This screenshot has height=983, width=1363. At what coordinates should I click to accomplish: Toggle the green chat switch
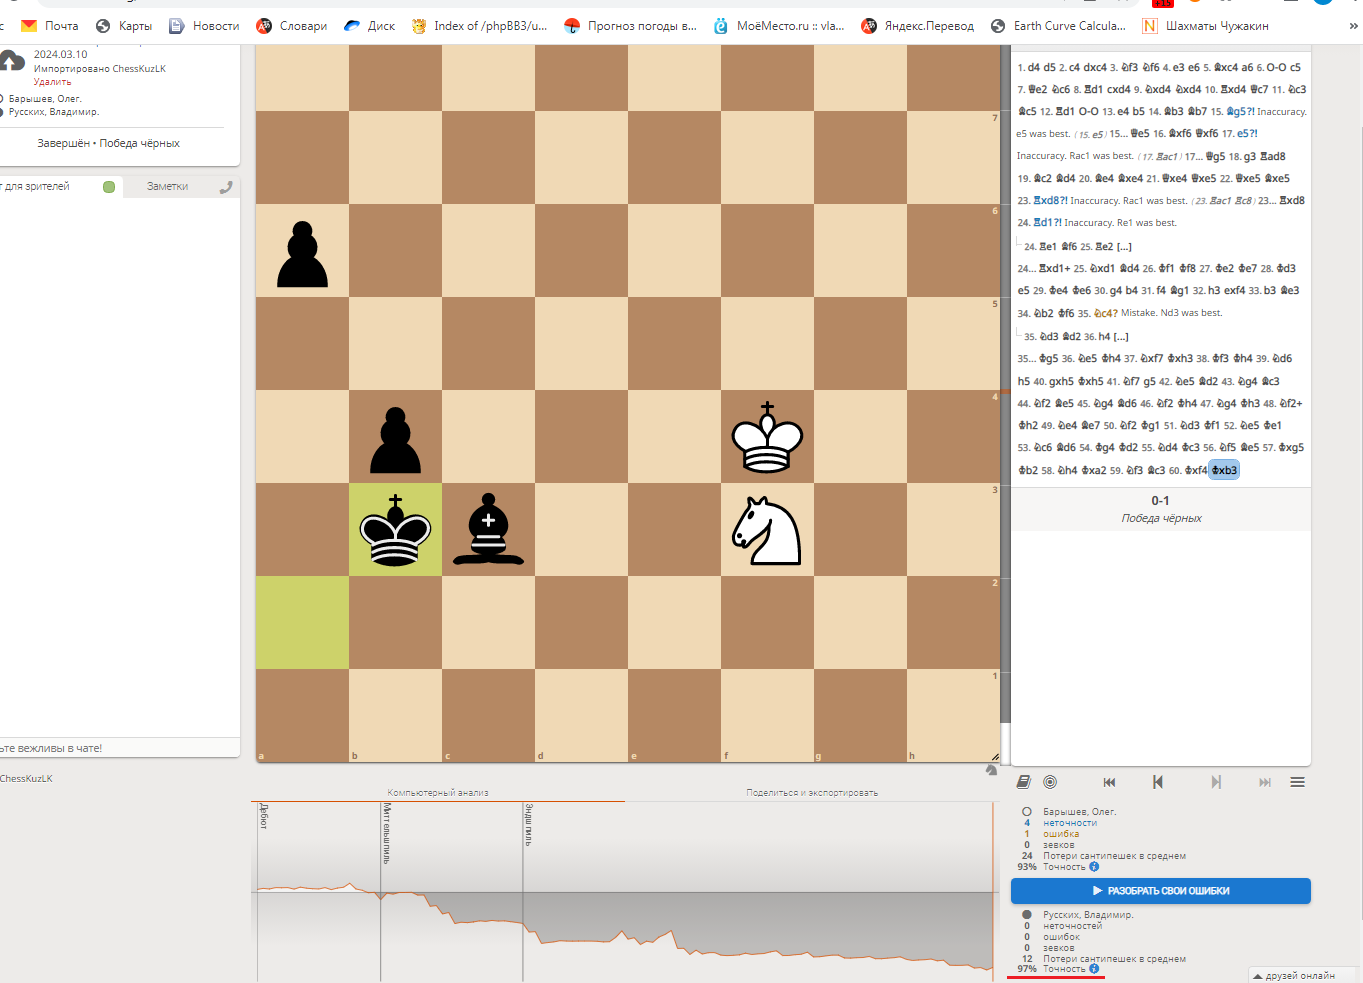[x=109, y=187]
